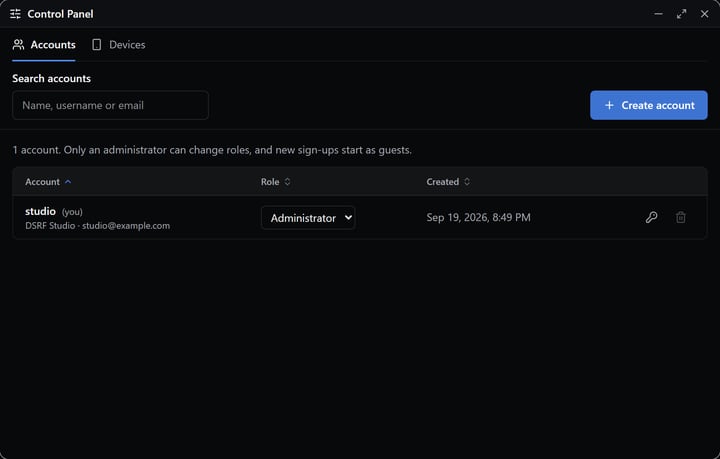Click the Search accounts label
The width and height of the screenshot is (720, 459).
tap(51, 78)
